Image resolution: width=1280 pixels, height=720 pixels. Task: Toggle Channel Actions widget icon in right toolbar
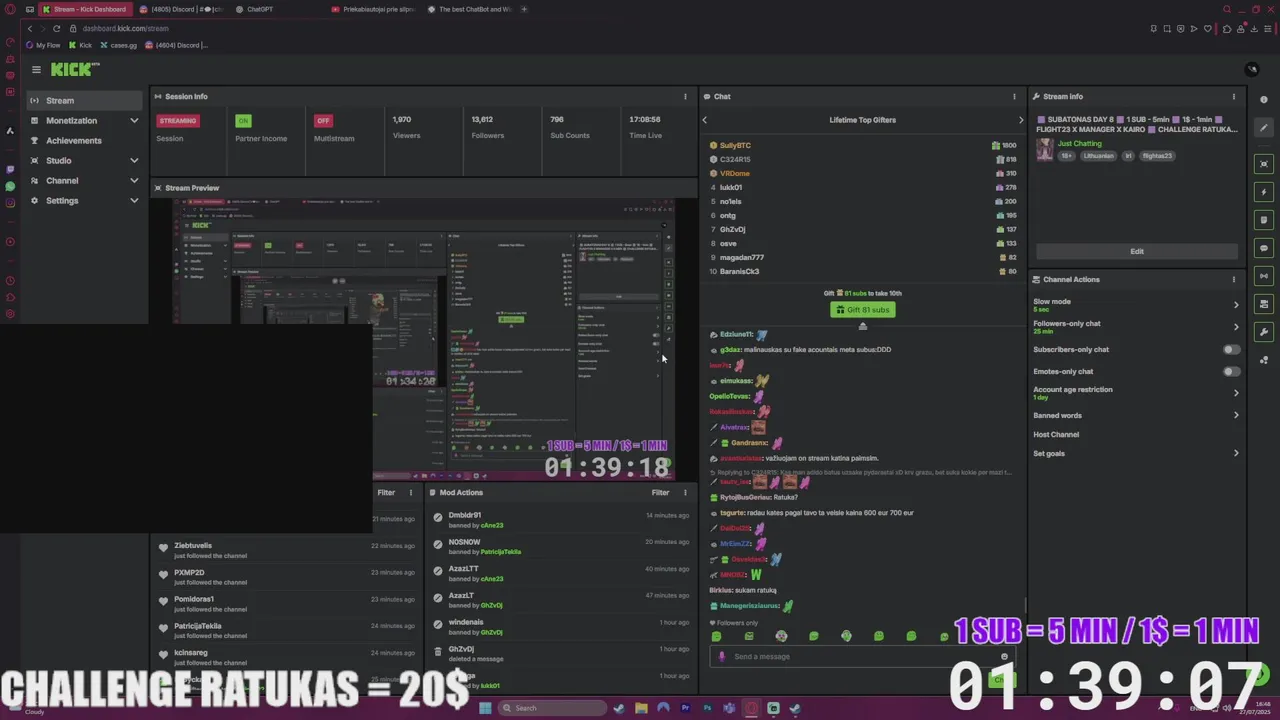[x=1264, y=304]
